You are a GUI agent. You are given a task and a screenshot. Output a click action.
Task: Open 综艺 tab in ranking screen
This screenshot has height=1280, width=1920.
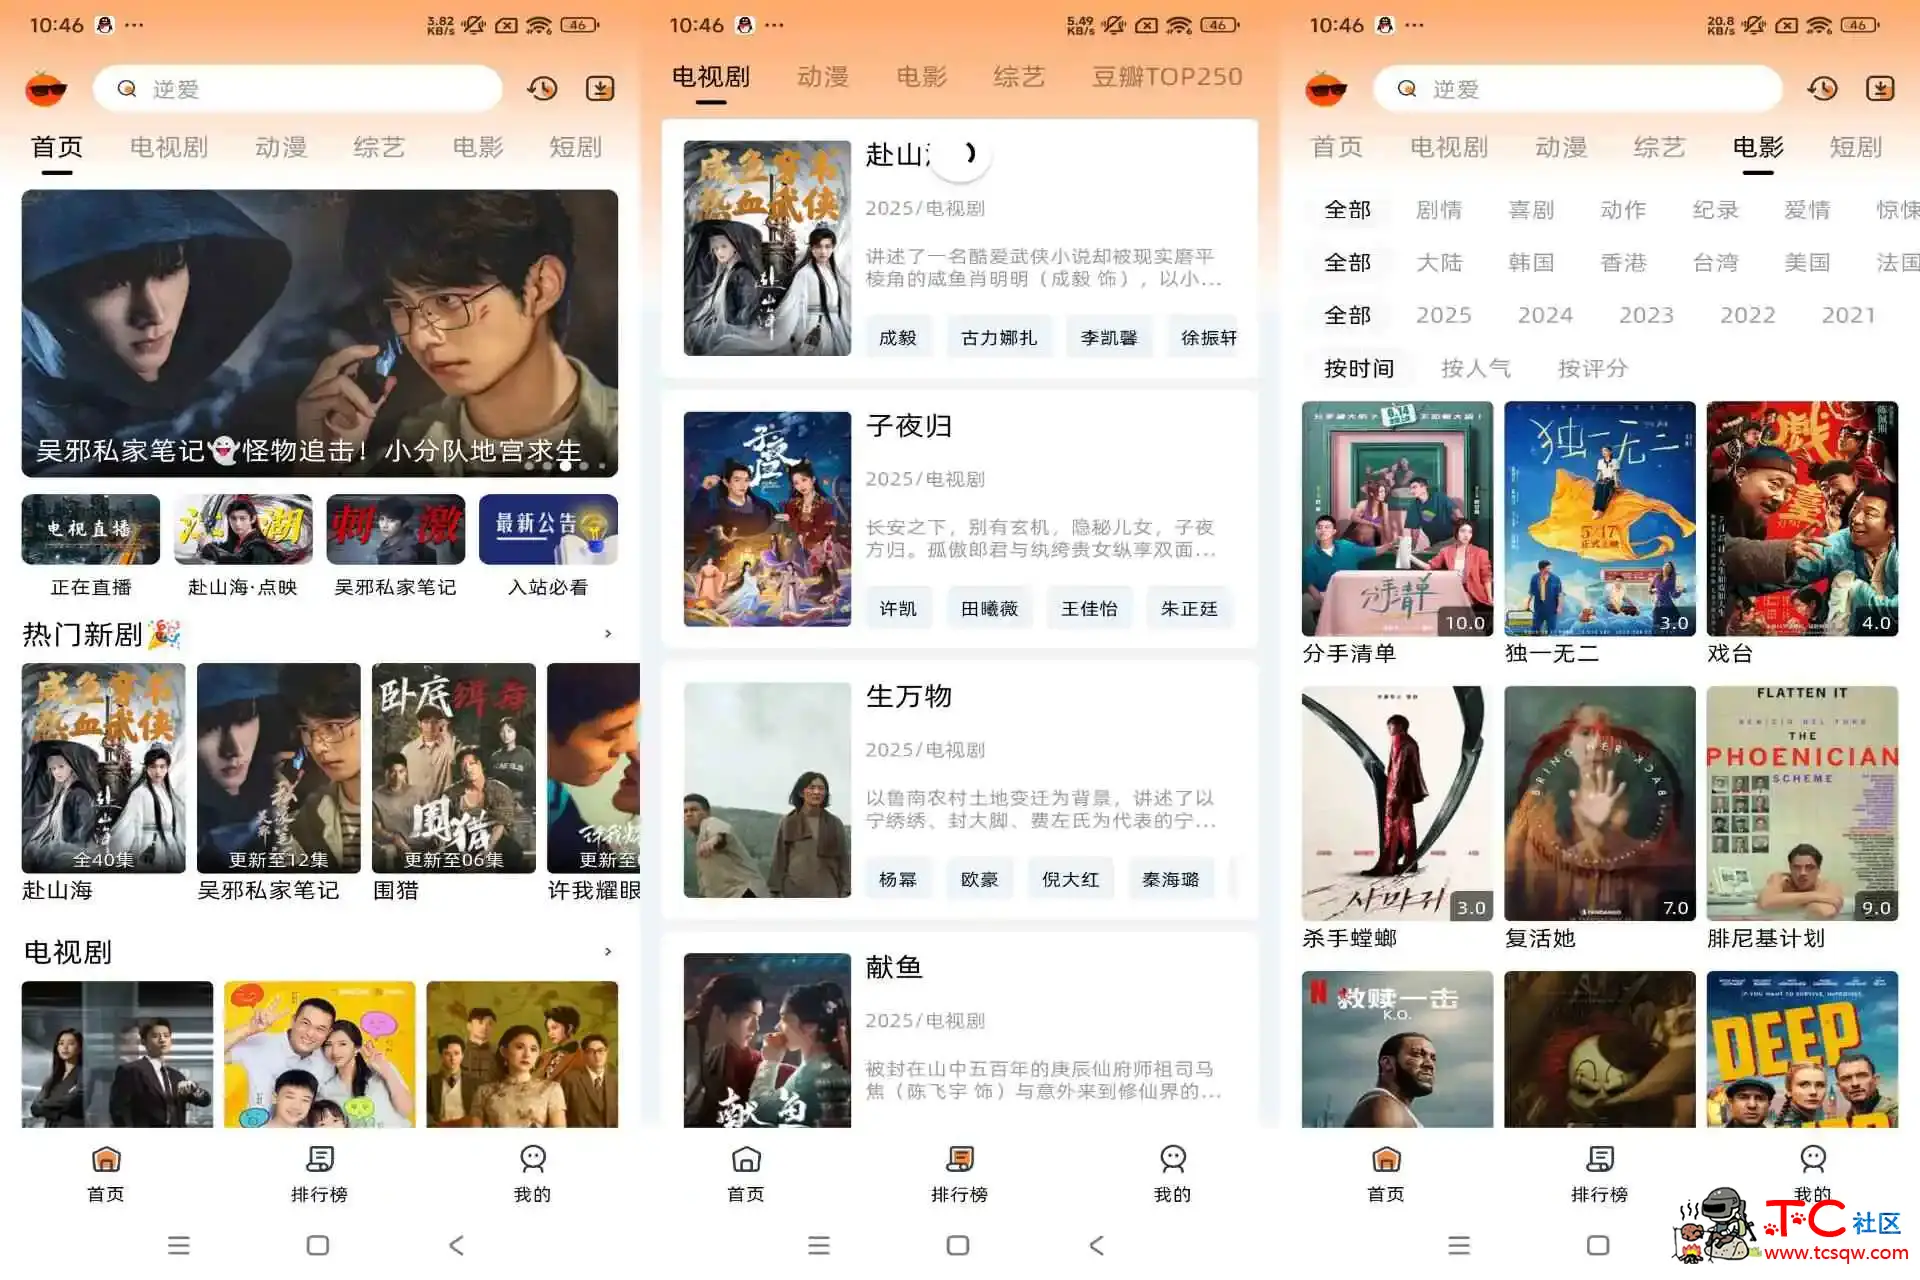pos(1019,77)
